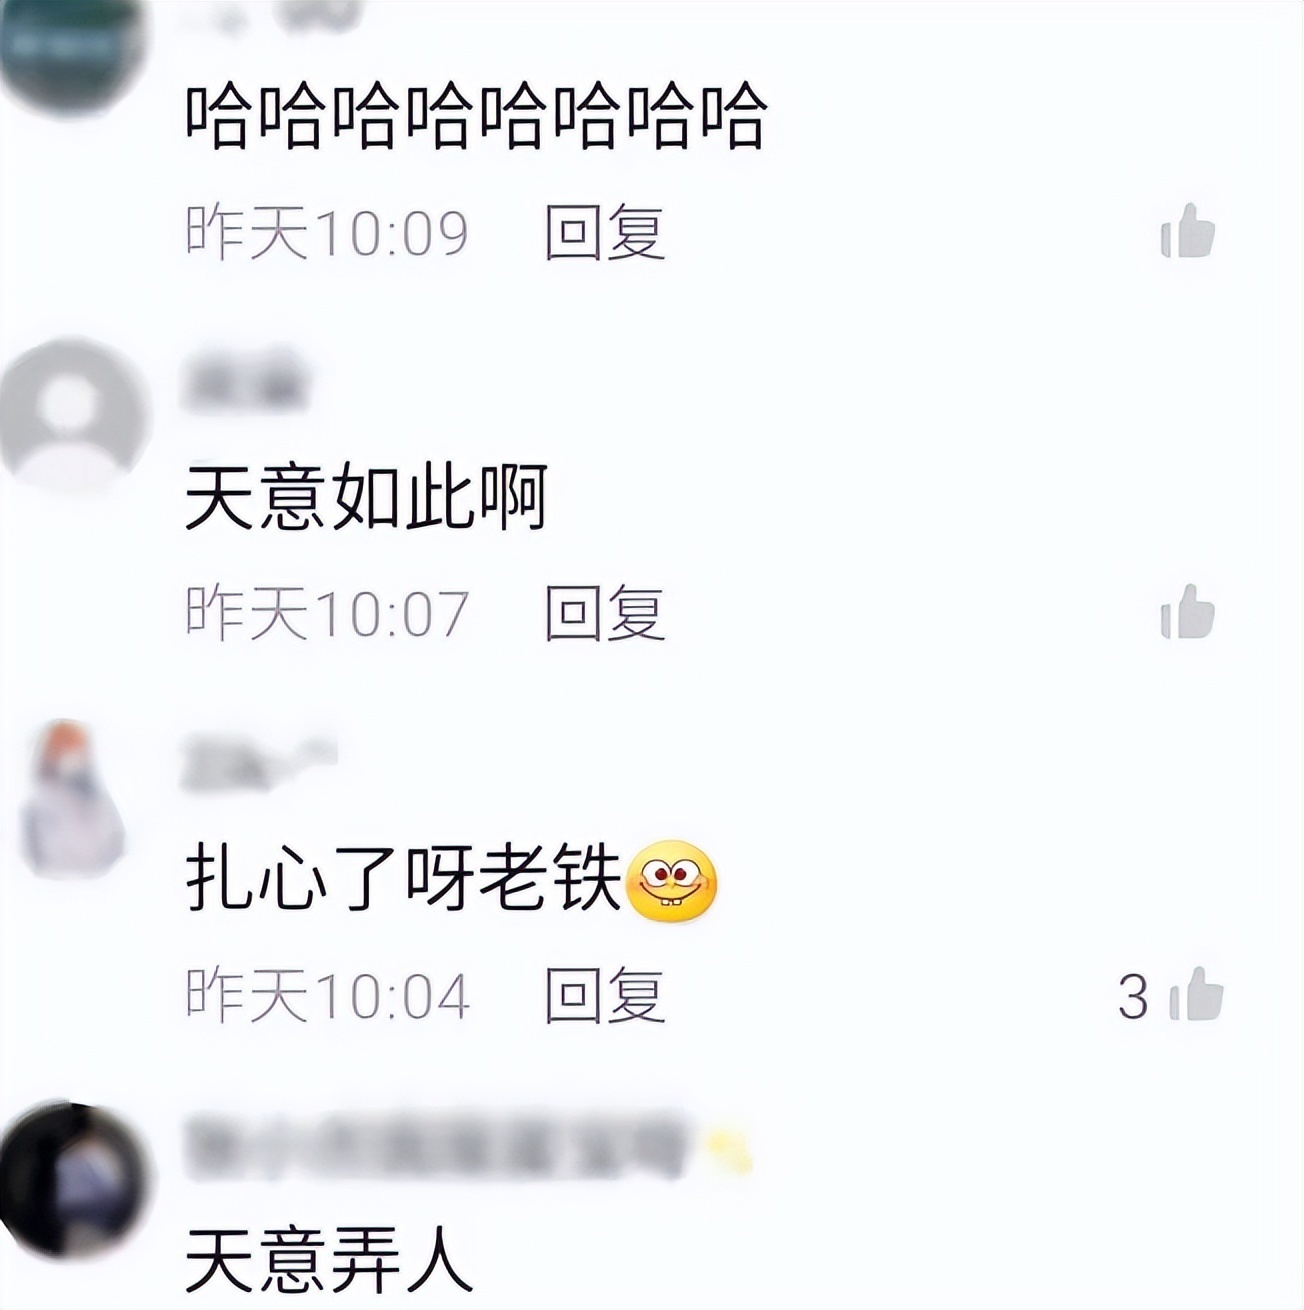This screenshot has height=1310, width=1304.
Task: Open the dark avatar beside 天意弄人
Action: coord(72,1181)
